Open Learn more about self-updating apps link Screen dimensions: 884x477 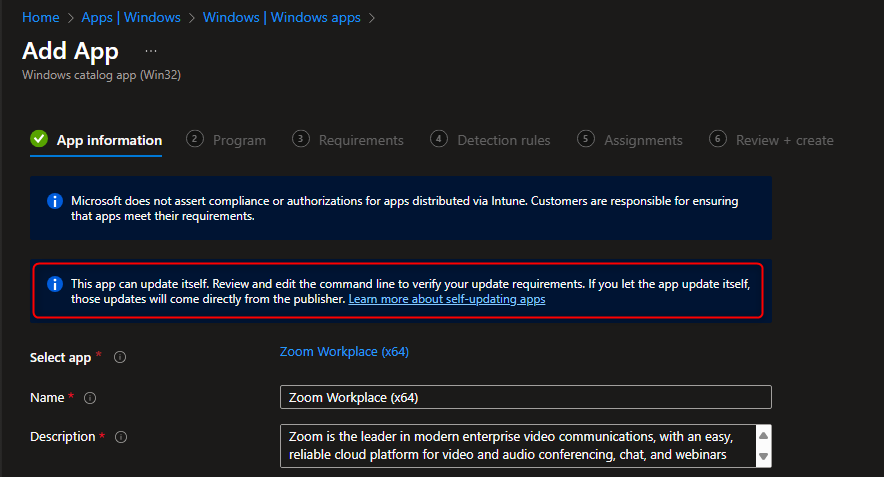[447, 299]
